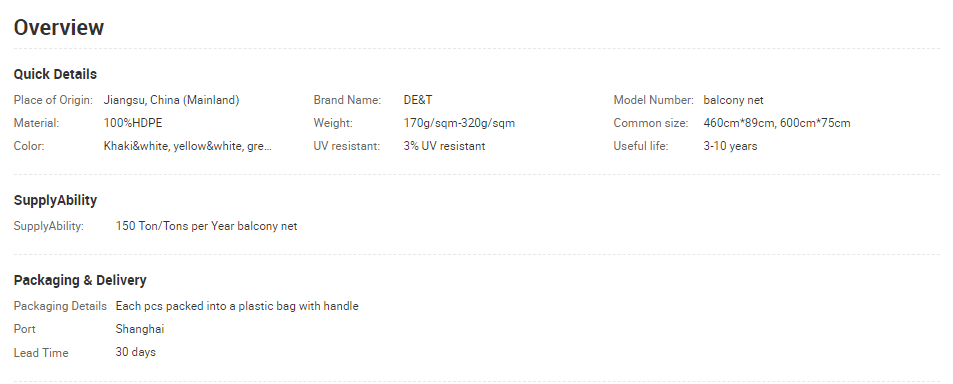Click the SupplyAbility section heading
The height and width of the screenshot is (384, 953).
click(x=55, y=201)
